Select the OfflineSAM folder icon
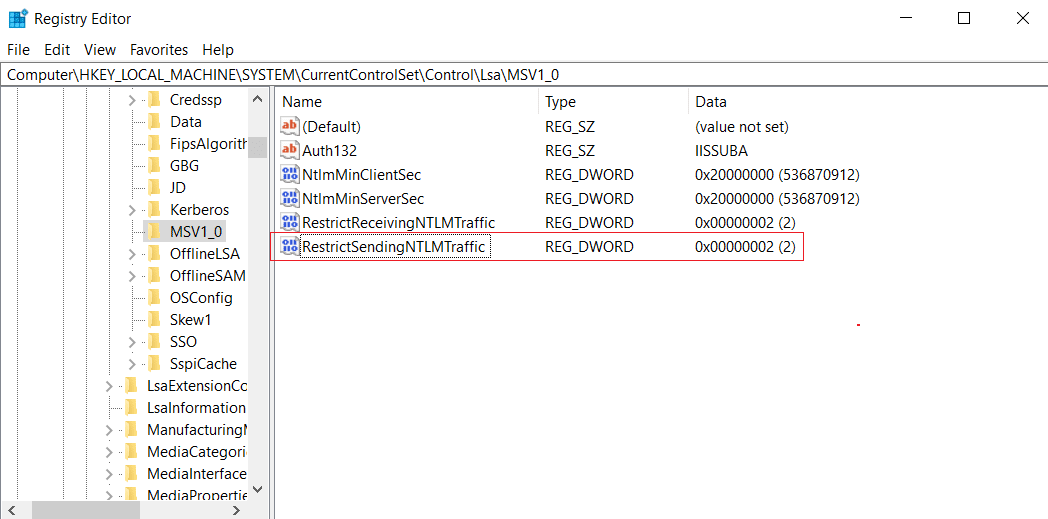This screenshot has width=1048, height=519. coord(154,276)
